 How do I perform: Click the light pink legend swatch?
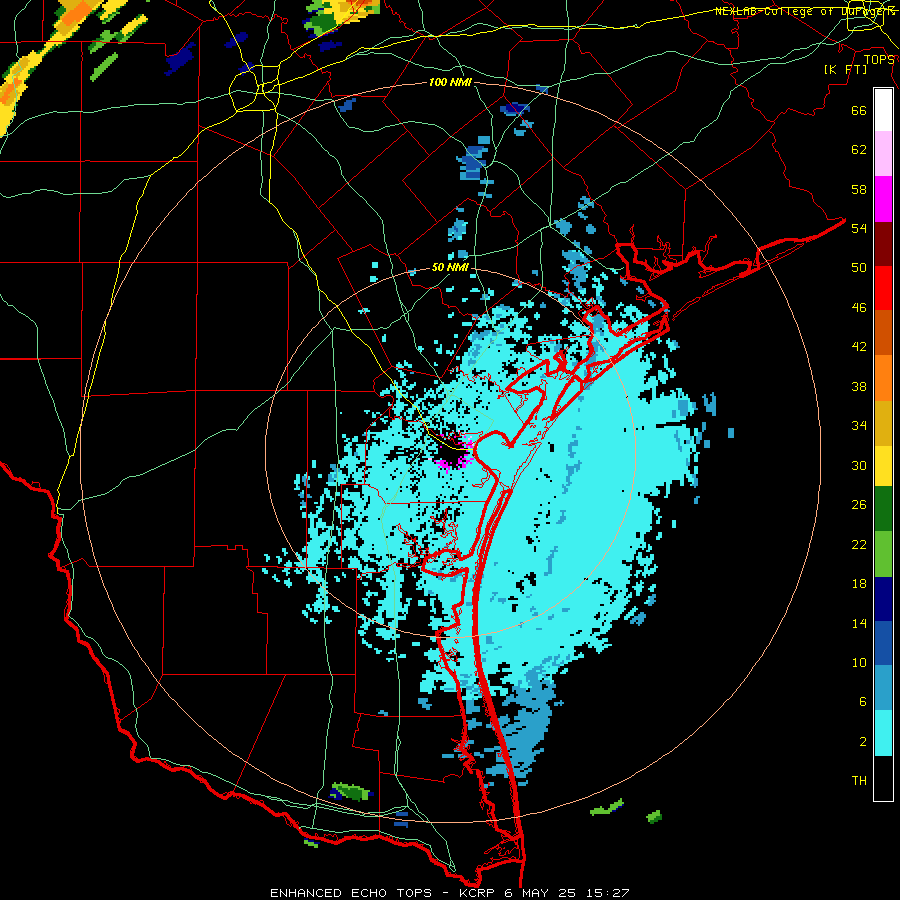click(883, 154)
